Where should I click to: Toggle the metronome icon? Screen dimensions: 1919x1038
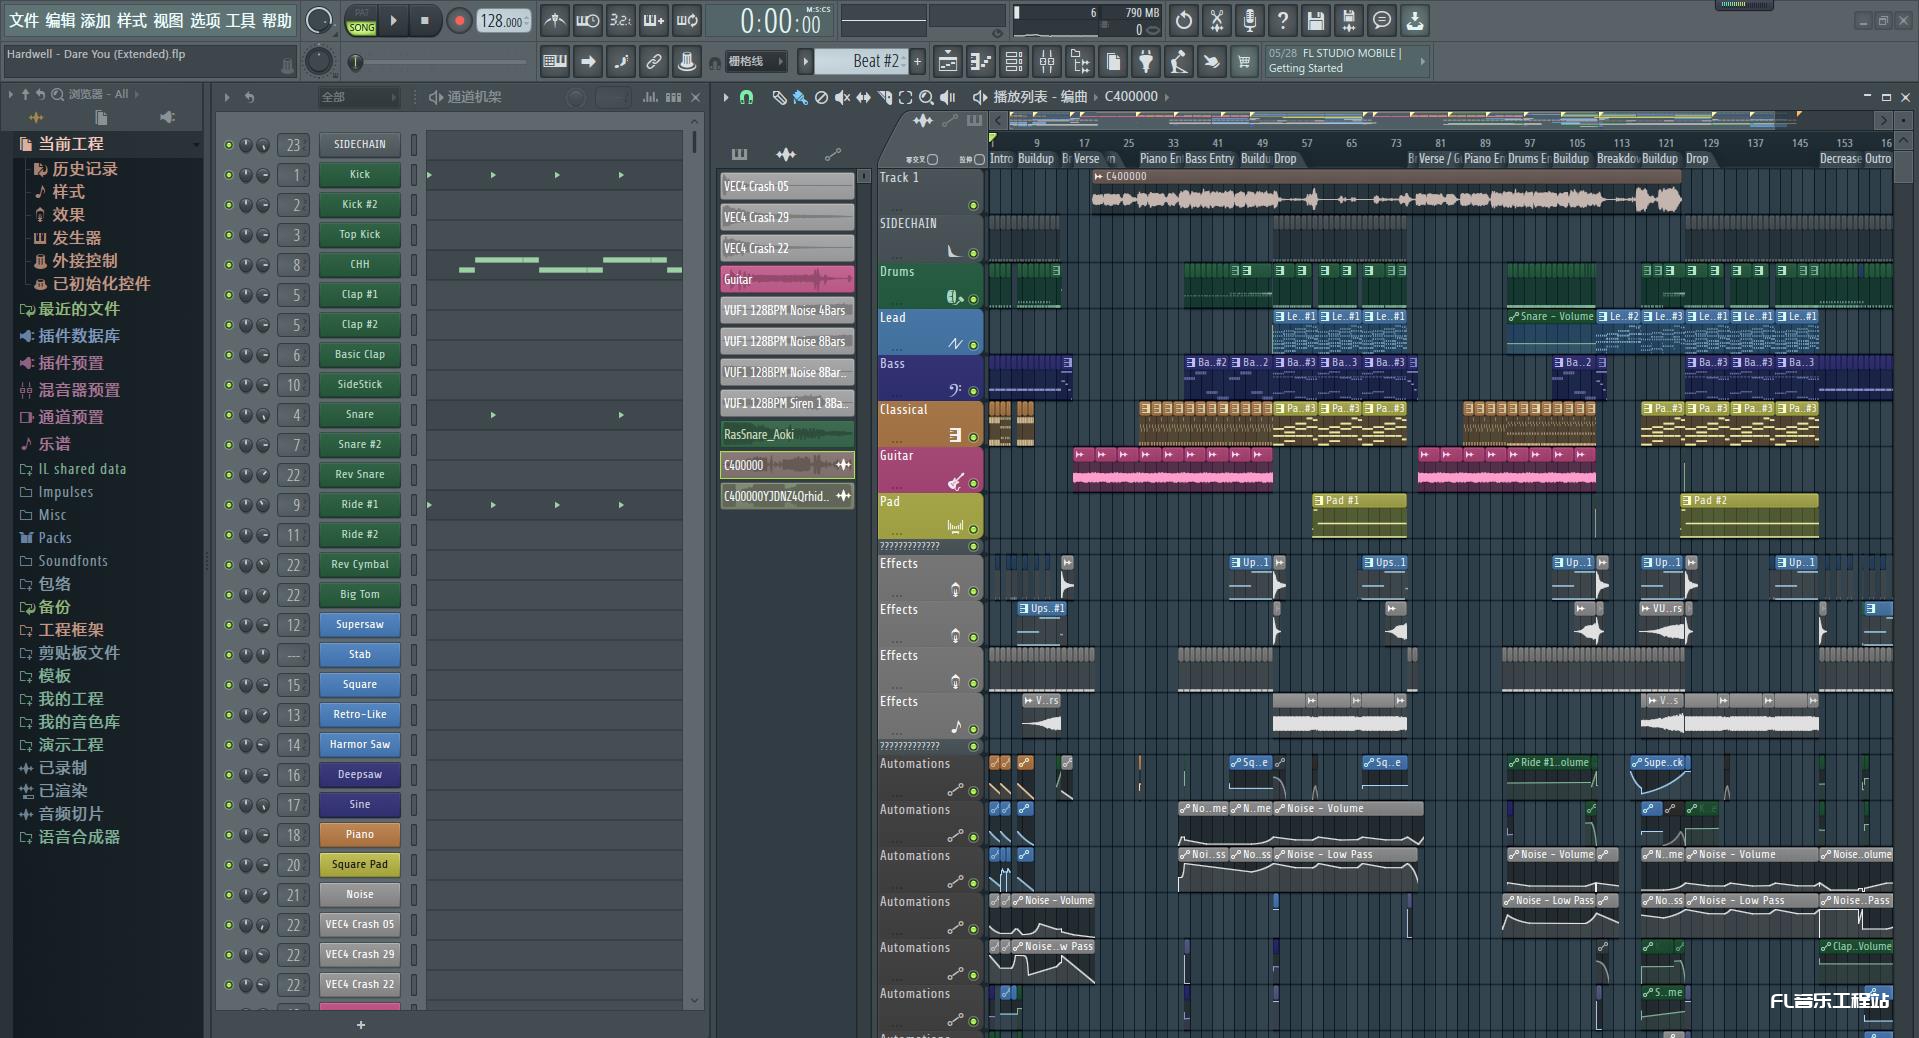(555, 20)
